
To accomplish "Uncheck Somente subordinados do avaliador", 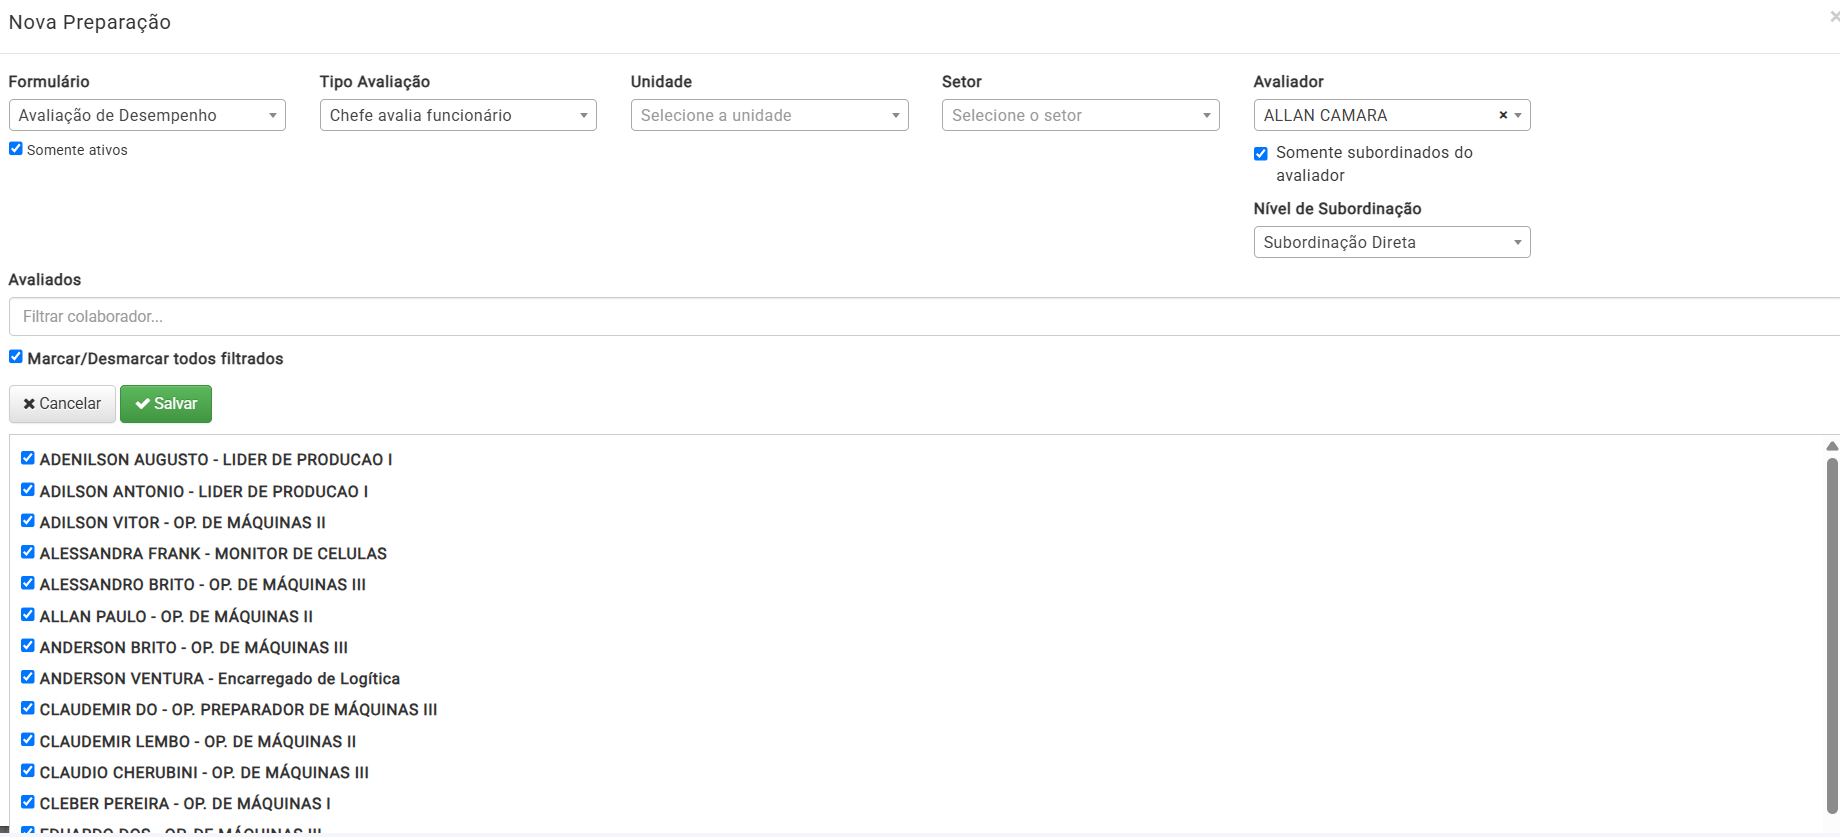I will pyautogui.click(x=1261, y=154).
